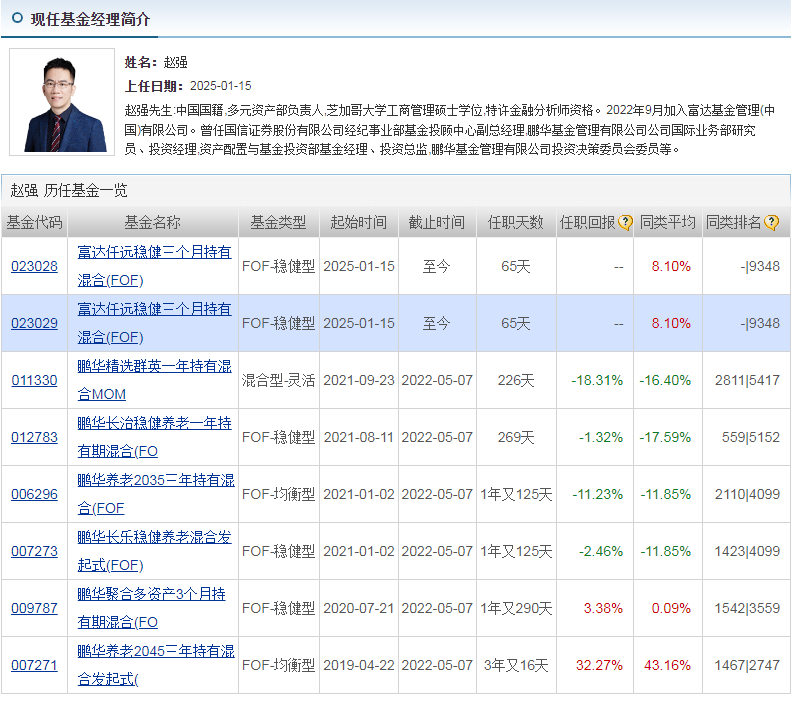Click the 1年又290天 tenure days cell
The width and height of the screenshot is (791, 703).
click(516, 608)
